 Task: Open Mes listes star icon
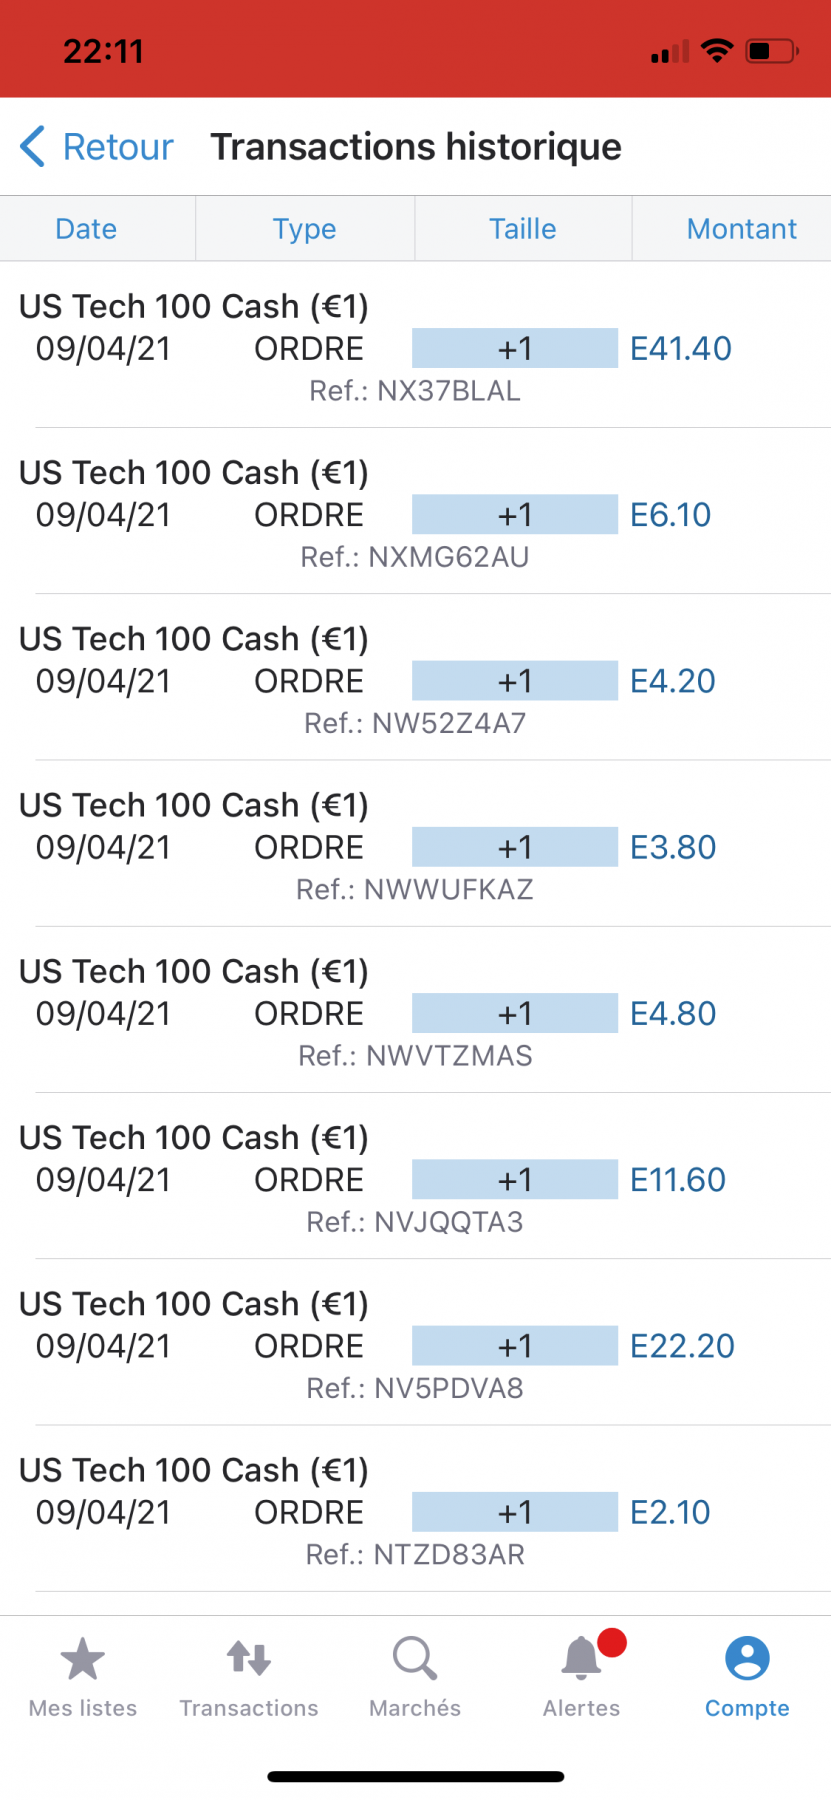83,1659
